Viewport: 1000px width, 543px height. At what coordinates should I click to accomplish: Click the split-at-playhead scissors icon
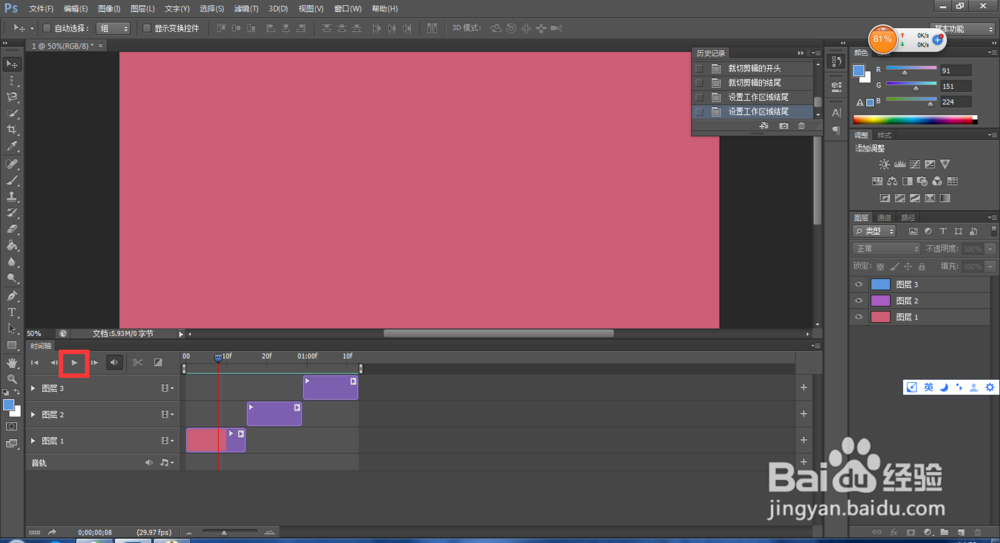(138, 362)
